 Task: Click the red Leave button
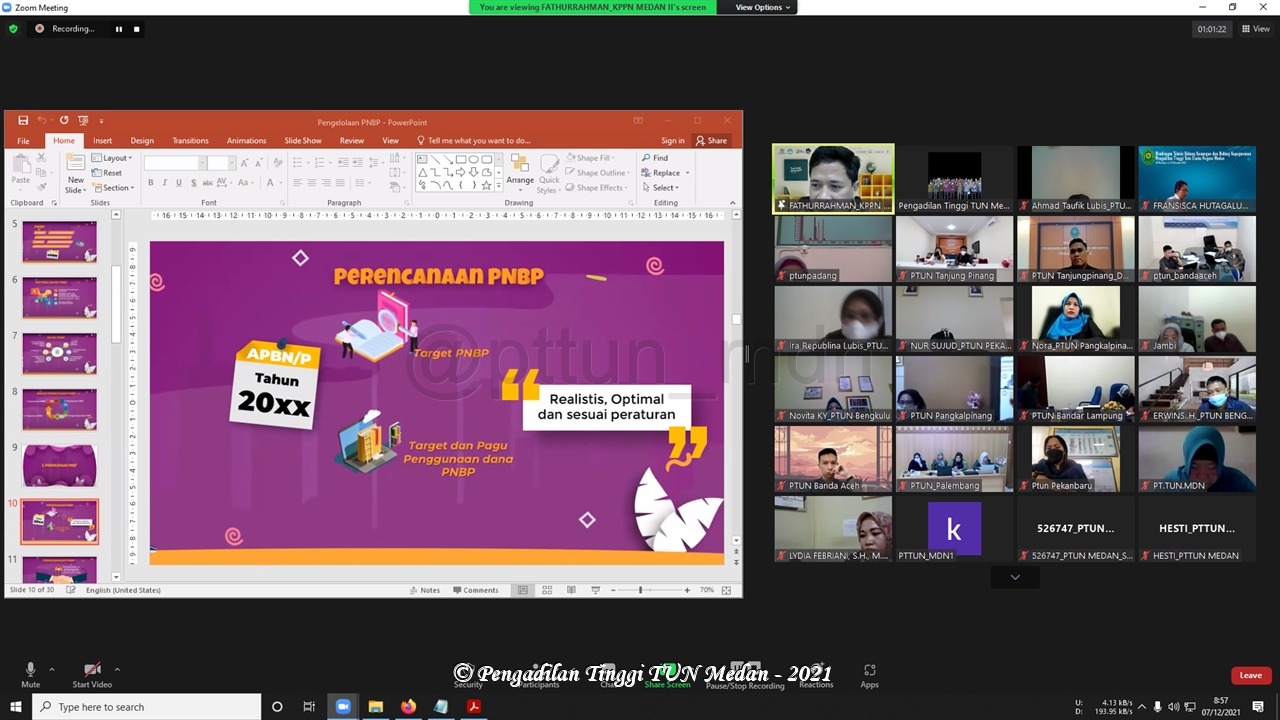pyautogui.click(x=1250, y=675)
